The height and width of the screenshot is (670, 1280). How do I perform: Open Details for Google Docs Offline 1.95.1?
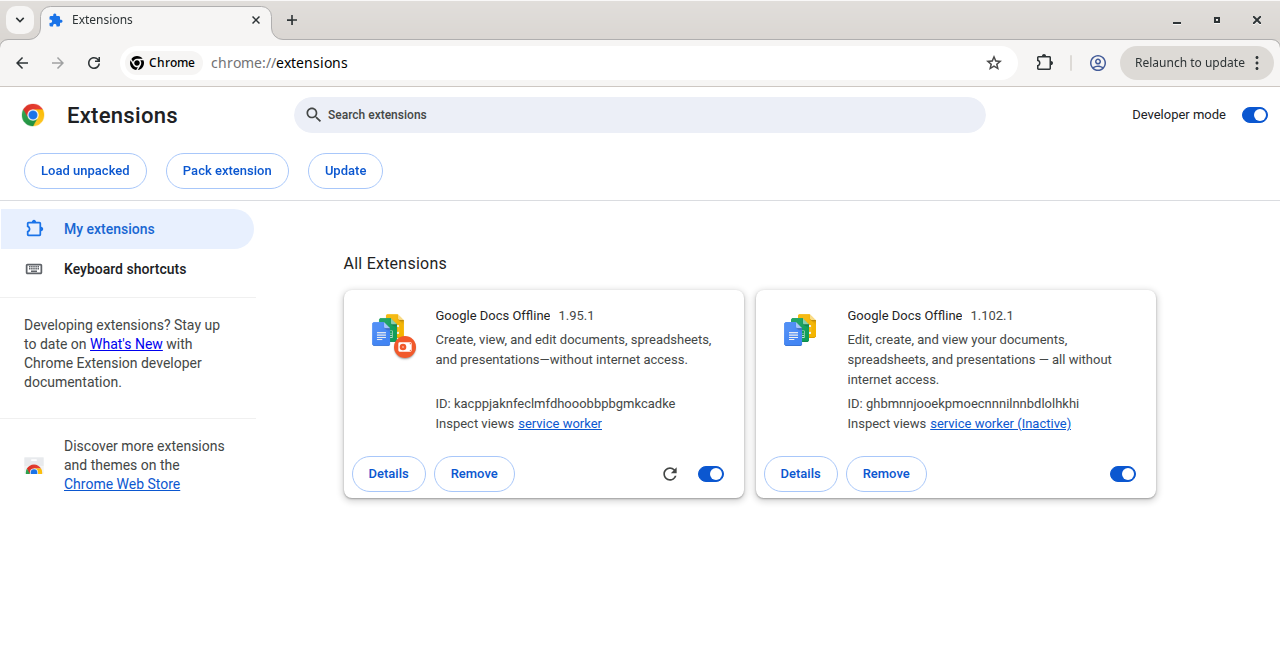click(x=389, y=474)
